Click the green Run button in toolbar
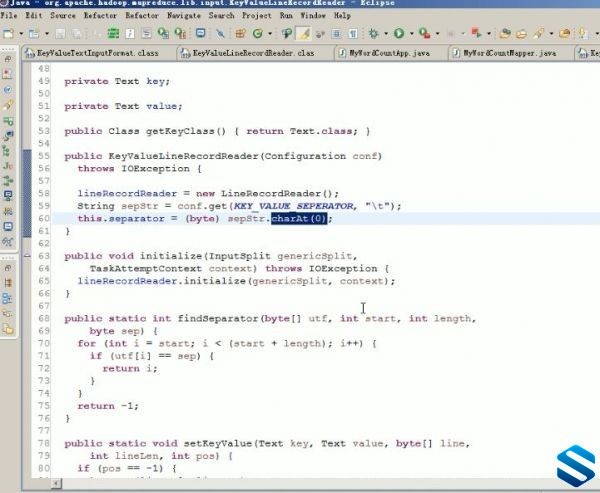The height and width of the screenshot is (493, 600). 399,34
